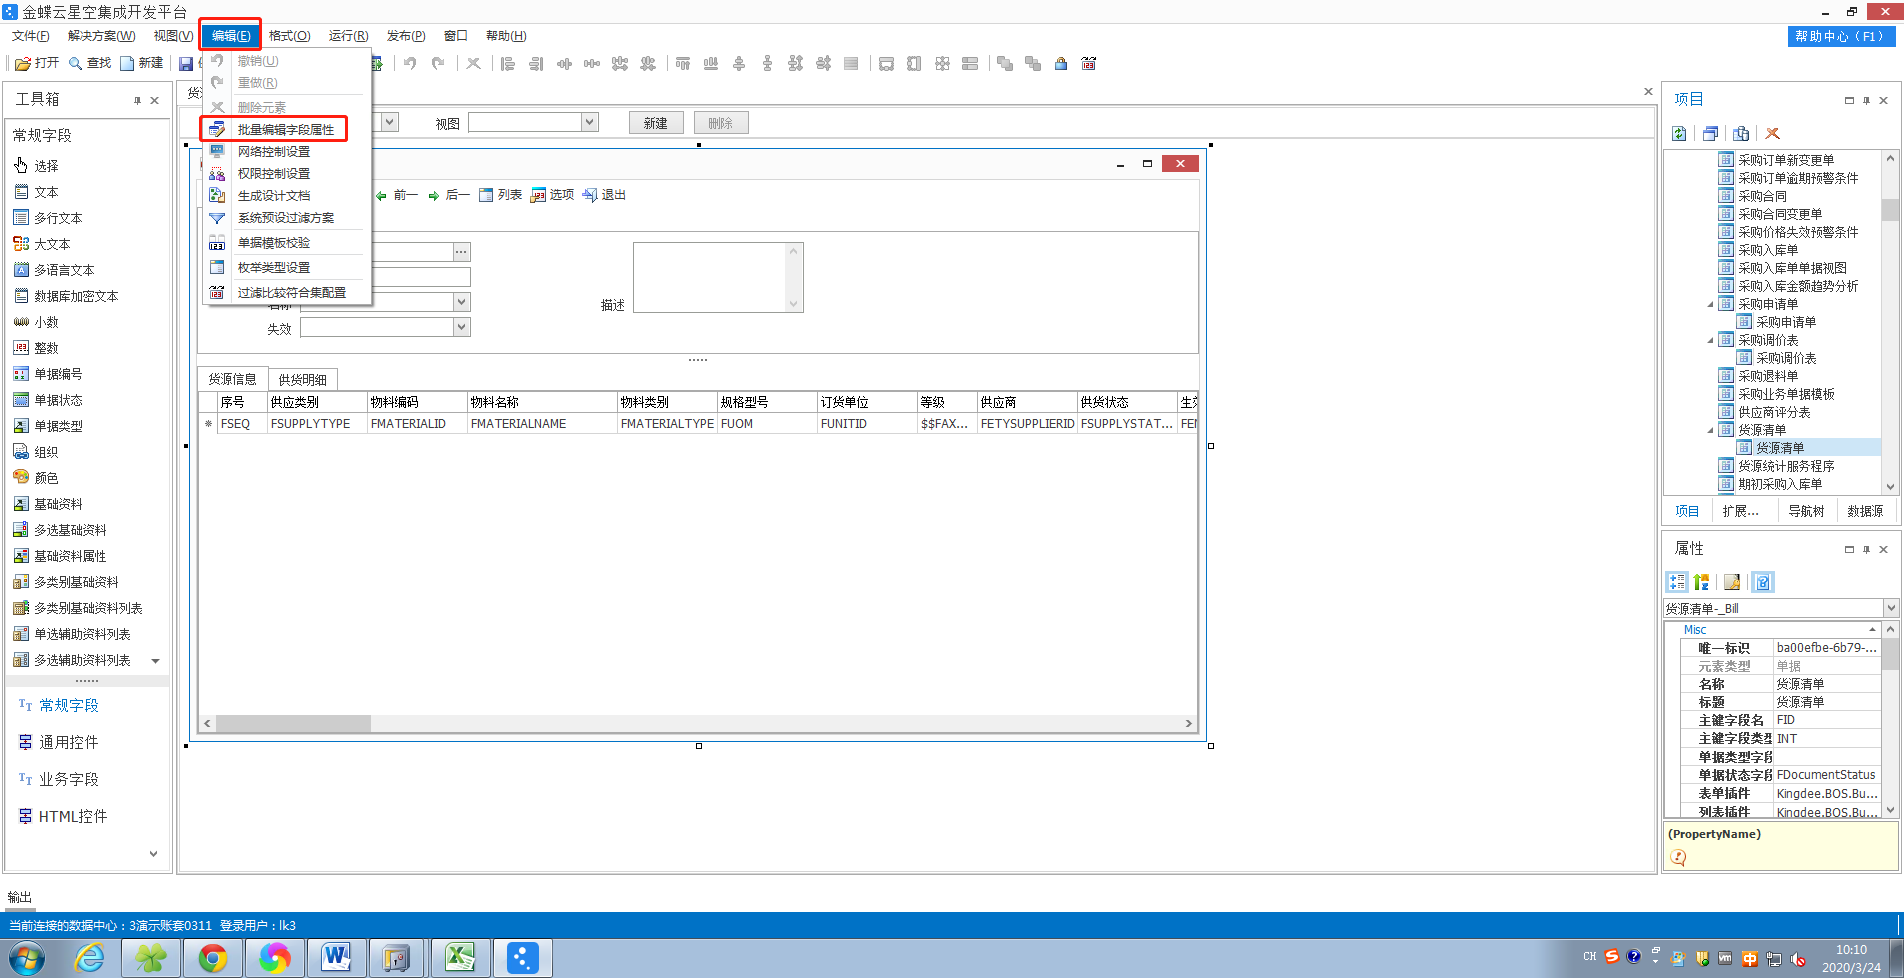
Task: Pin the 工具箱 panel with pushpin icon
Action: [x=137, y=100]
